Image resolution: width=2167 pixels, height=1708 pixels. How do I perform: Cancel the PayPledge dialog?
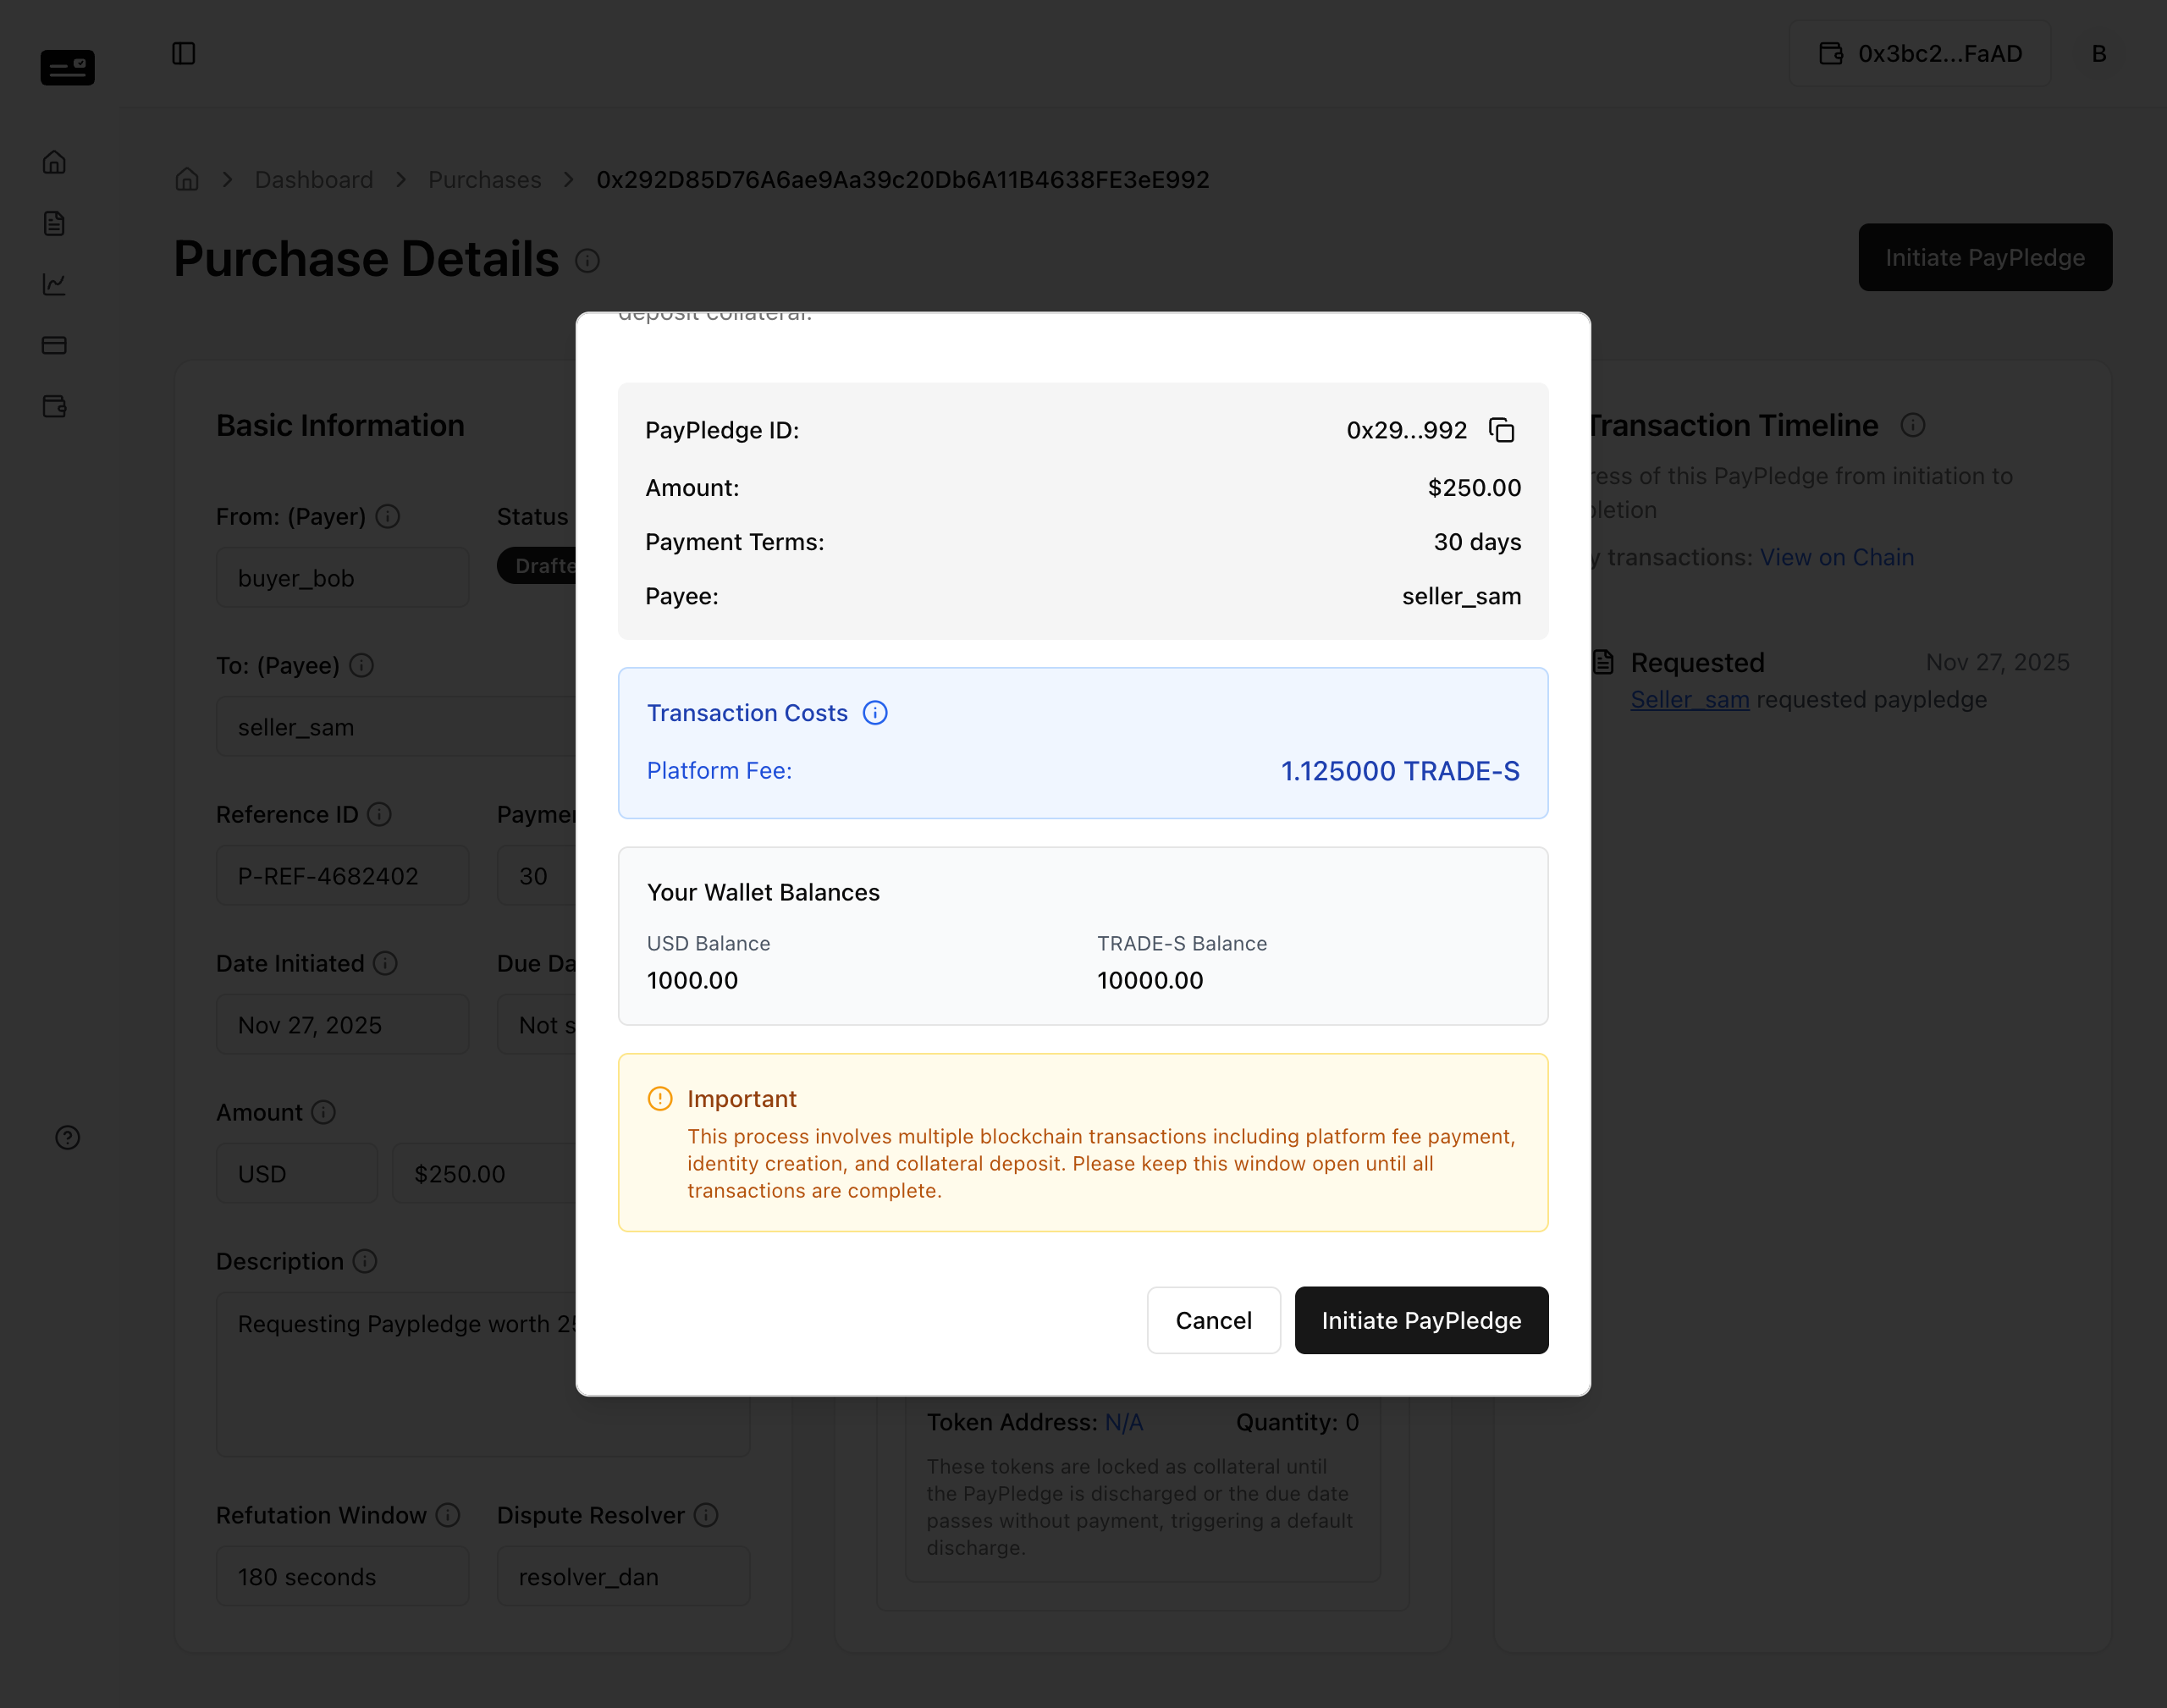click(x=1213, y=1321)
